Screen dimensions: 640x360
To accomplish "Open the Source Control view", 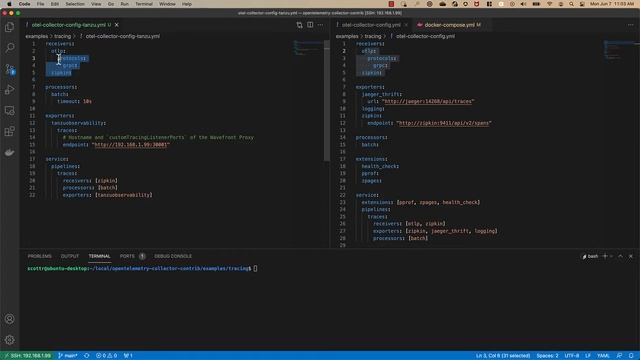I will (x=9, y=69).
